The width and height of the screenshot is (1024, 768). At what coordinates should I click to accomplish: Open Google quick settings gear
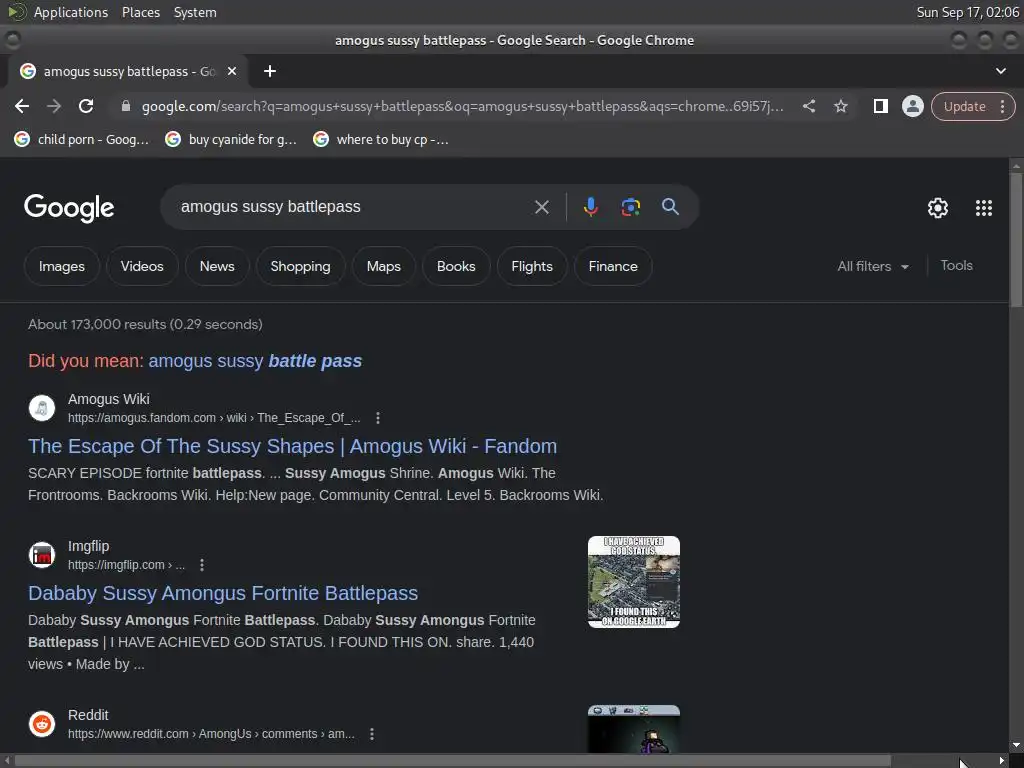938,208
